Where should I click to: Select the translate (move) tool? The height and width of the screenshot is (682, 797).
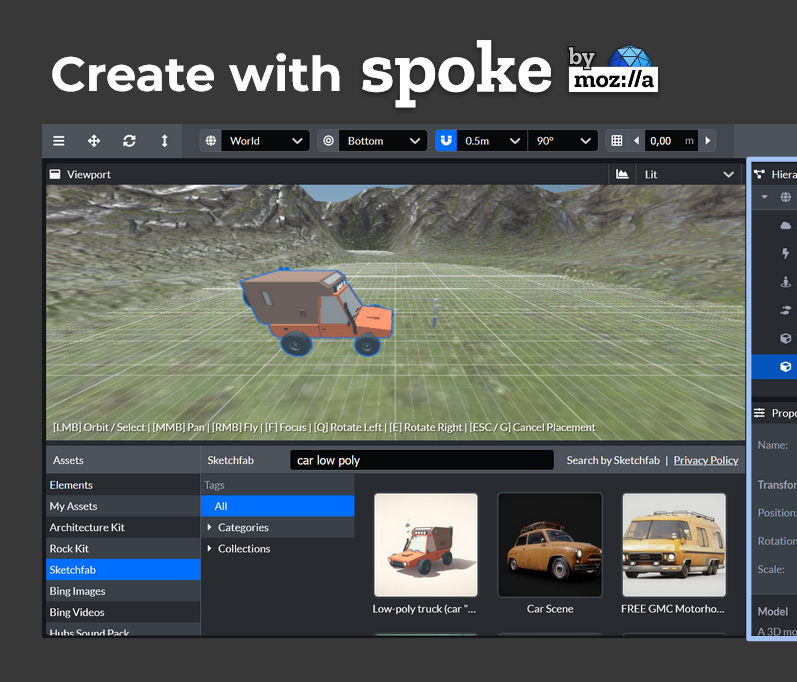tap(94, 141)
